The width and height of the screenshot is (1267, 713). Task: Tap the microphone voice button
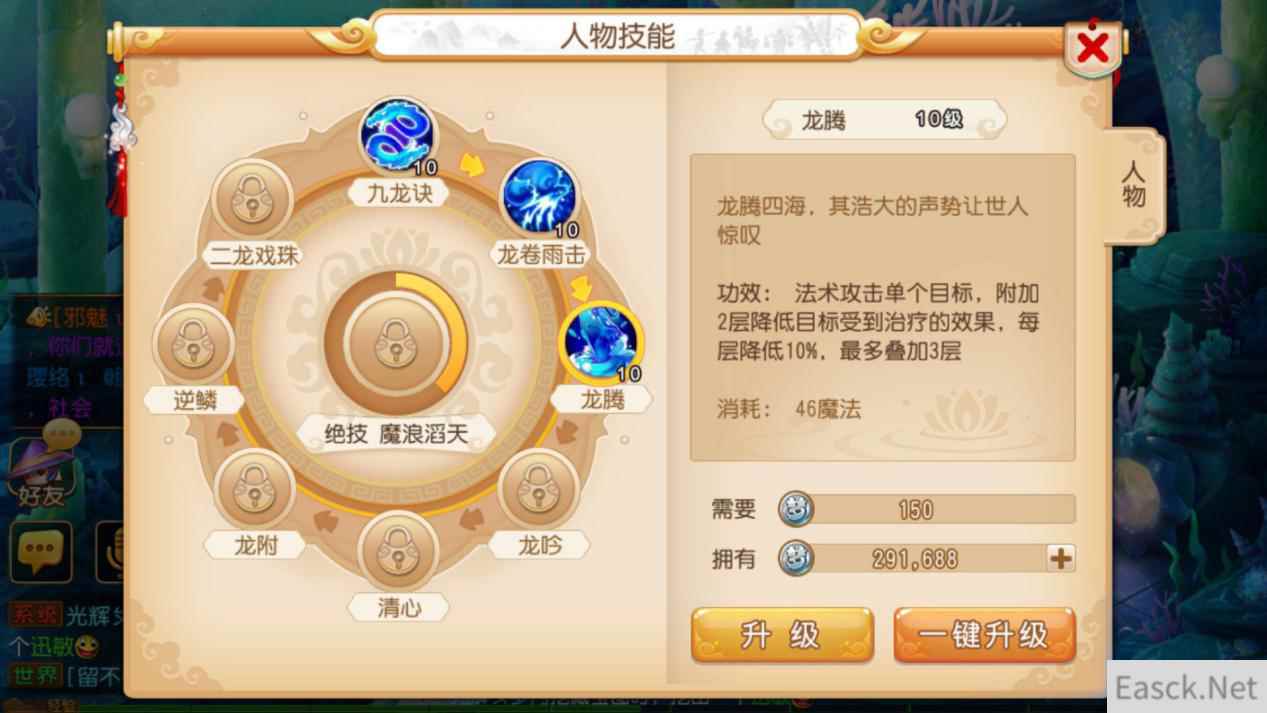click(x=111, y=551)
